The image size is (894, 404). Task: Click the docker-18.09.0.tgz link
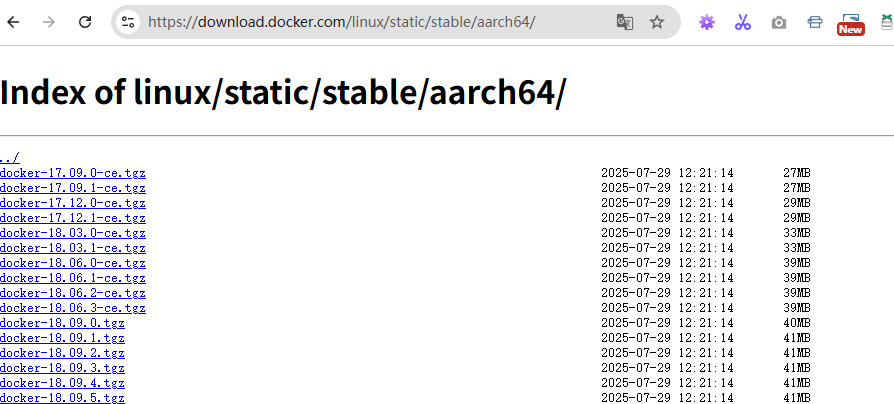click(x=62, y=323)
